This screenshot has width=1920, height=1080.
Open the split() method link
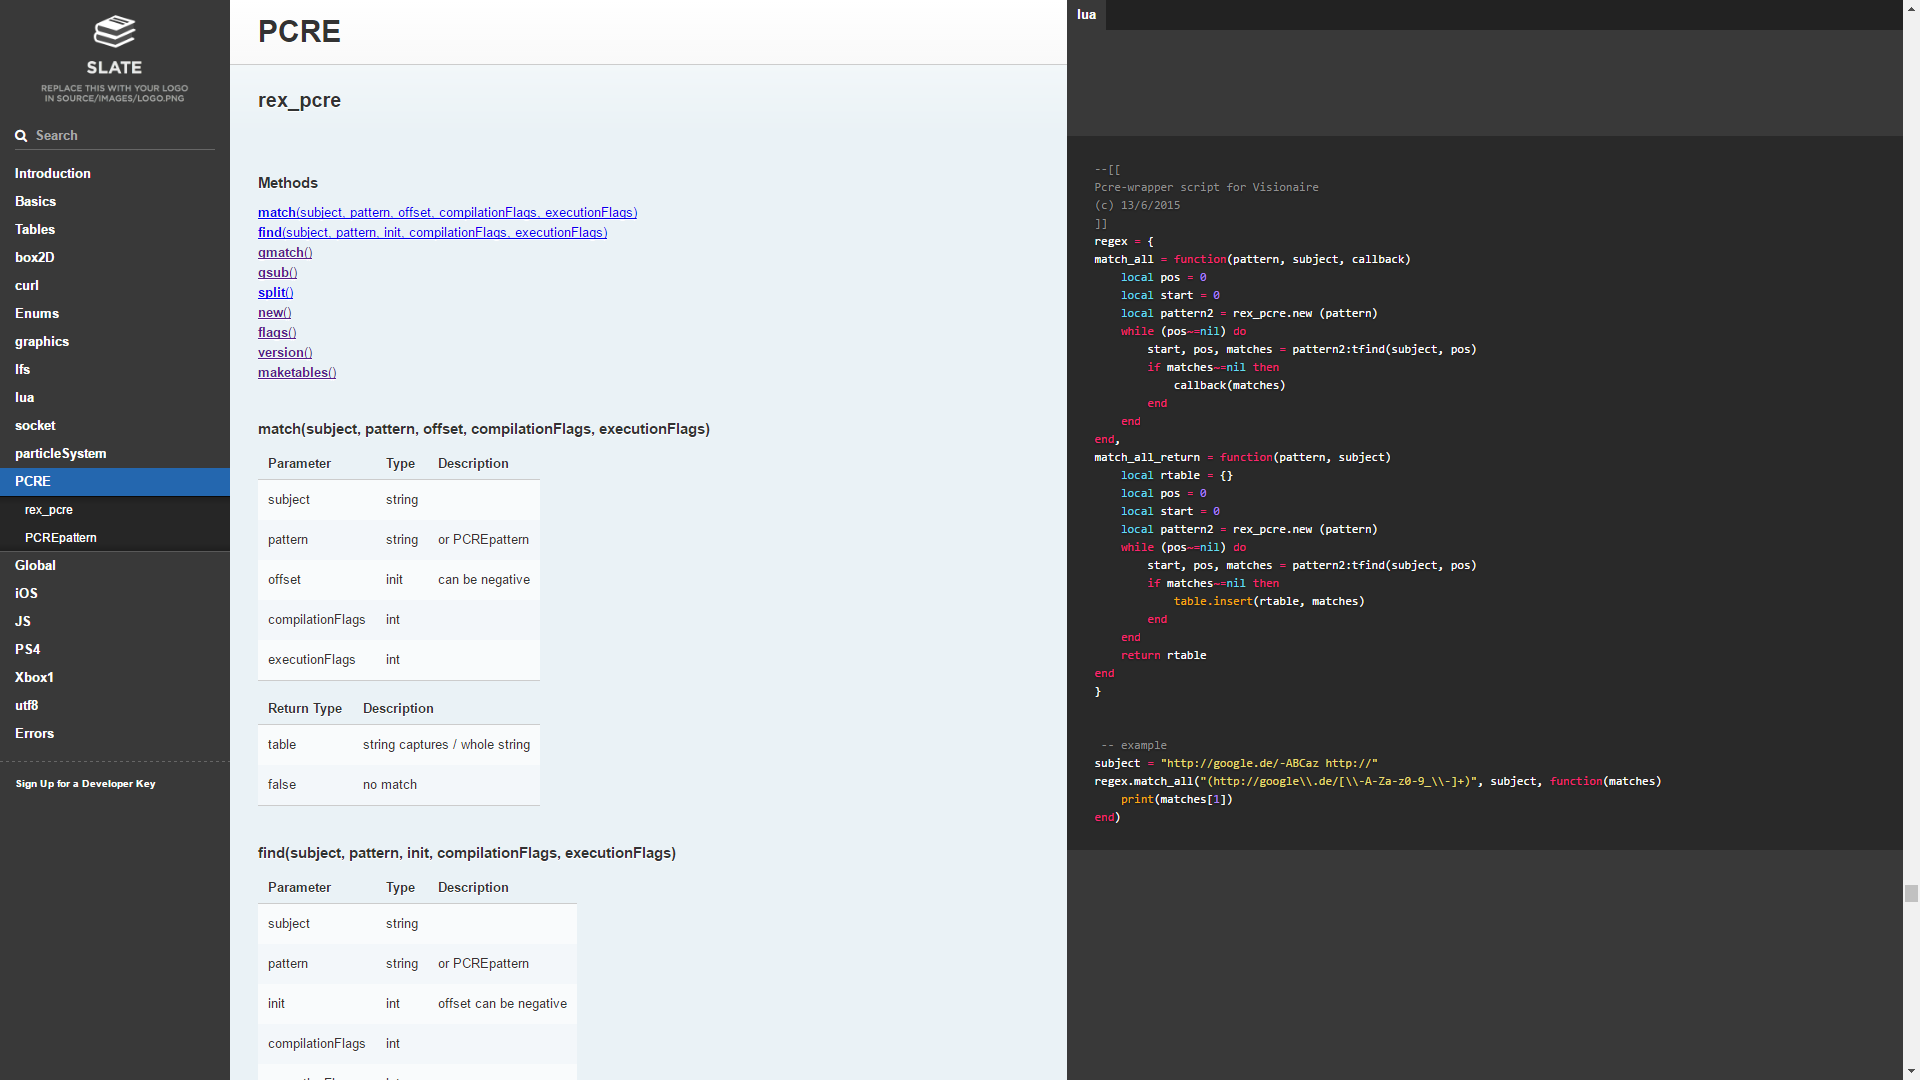[x=275, y=292]
